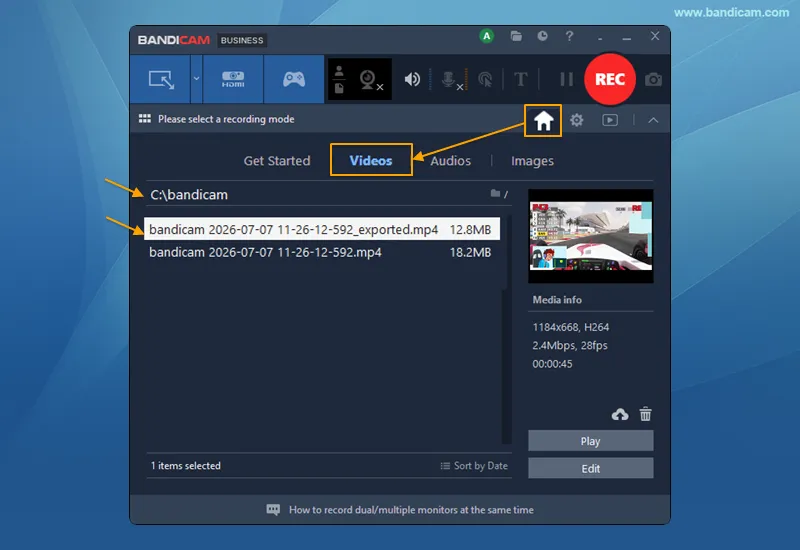Image resolution: width=800 pixels, height=550 pixels.
Task: Select bandicam 2026-07-07 11-26-12-592_exported.mp4 file
Action: 322,229
